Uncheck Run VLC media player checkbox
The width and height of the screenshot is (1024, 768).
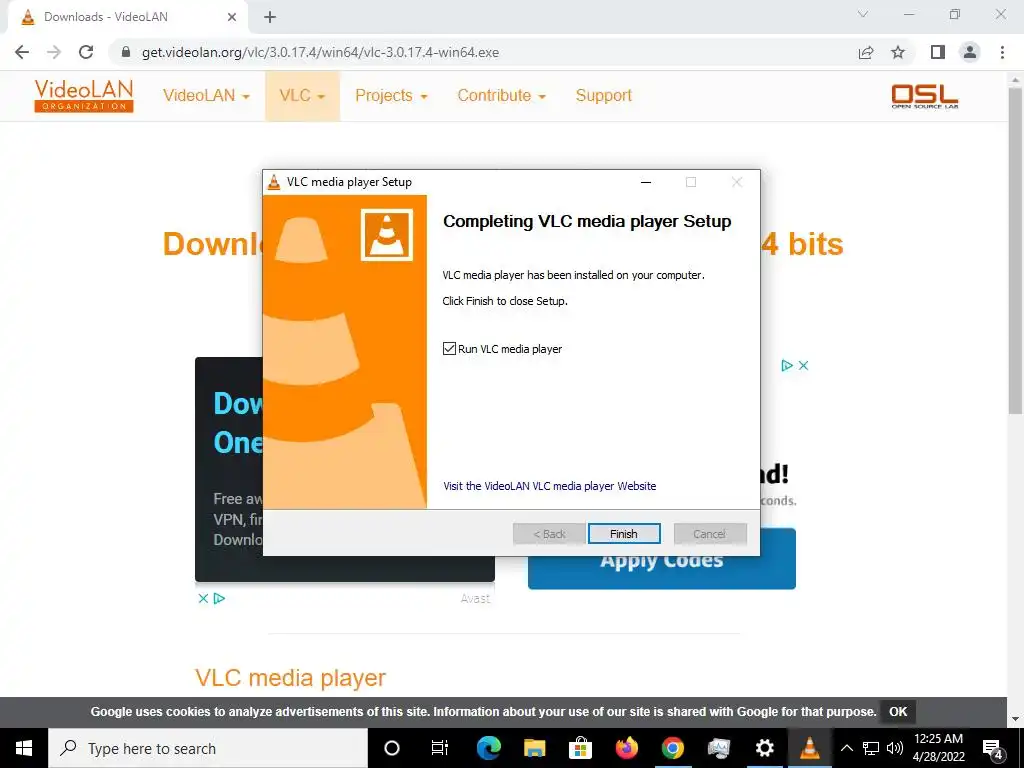point(449,349)
